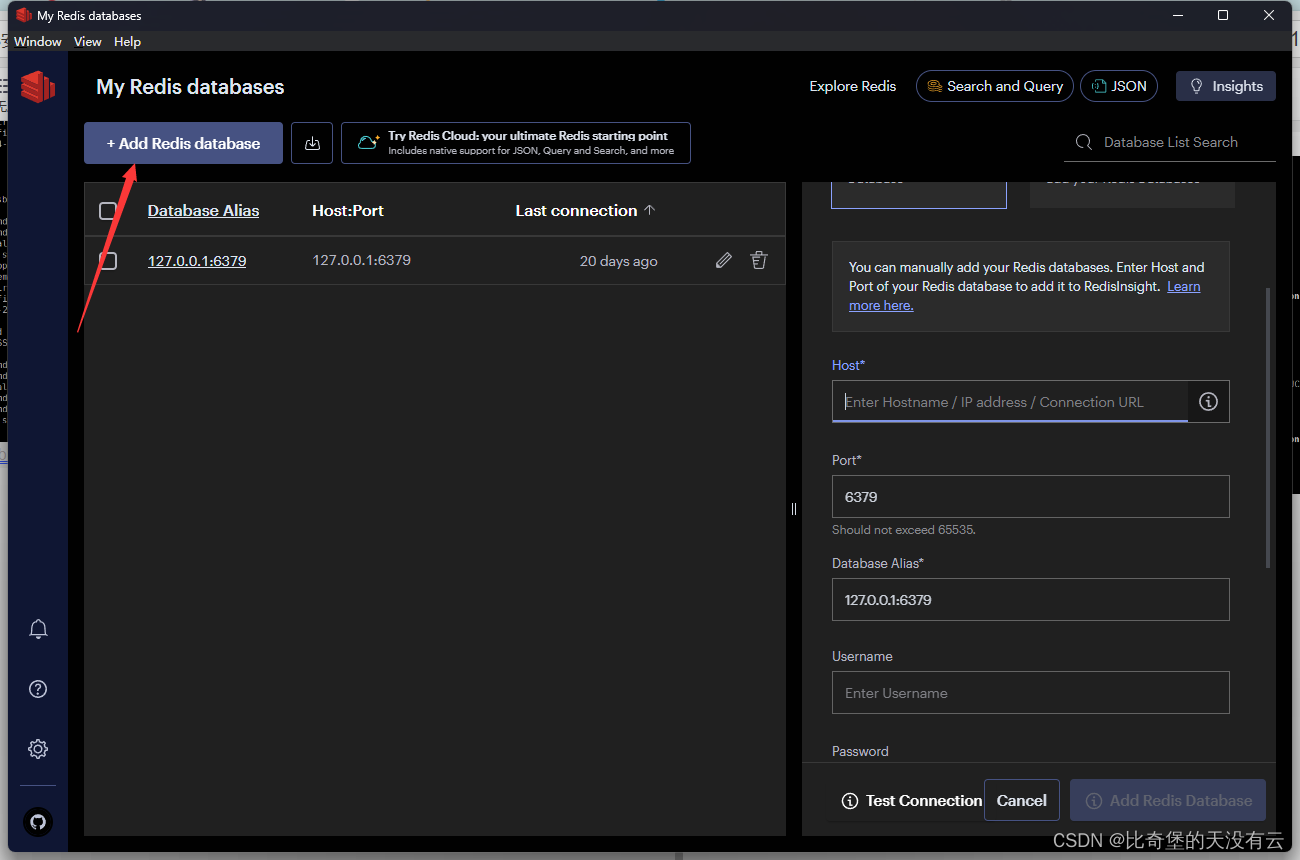Viewport: 1300px width, 860px height.
Task: Delete the 127.0.0.1:6379 database with trash icon
Action: click(x=759, y=260)
